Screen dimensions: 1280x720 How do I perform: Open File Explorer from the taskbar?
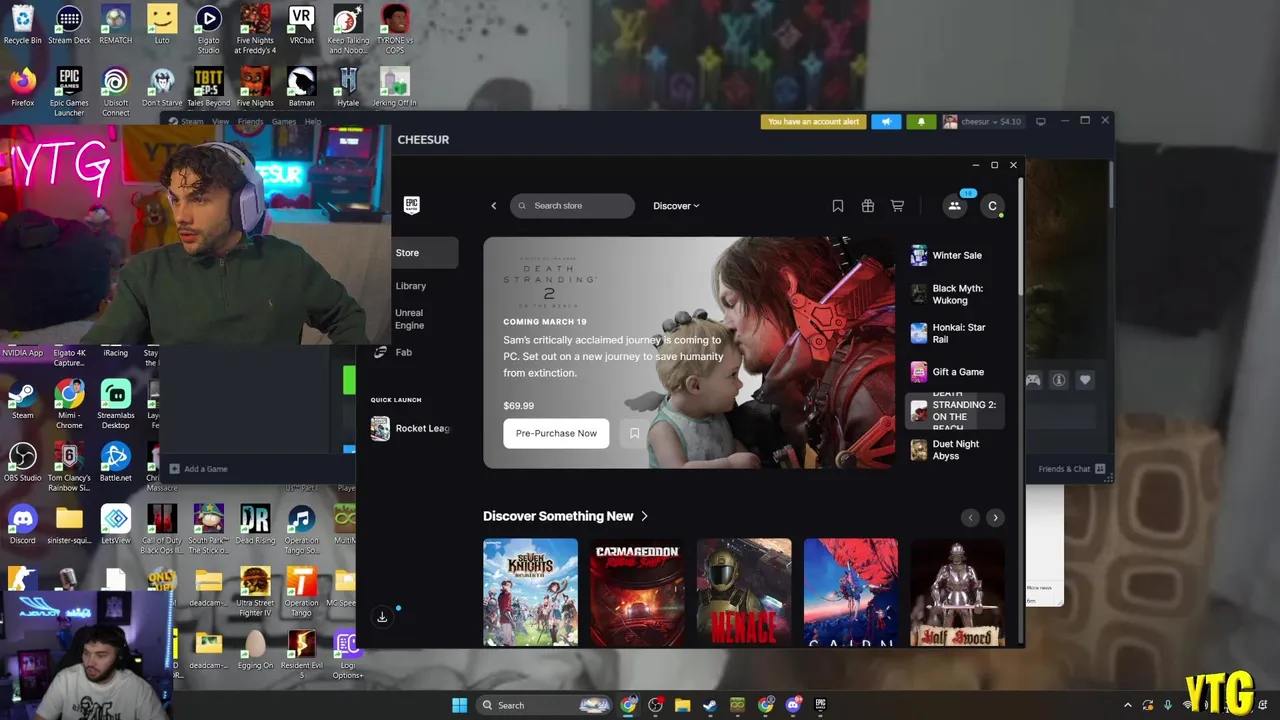(682, 705)
